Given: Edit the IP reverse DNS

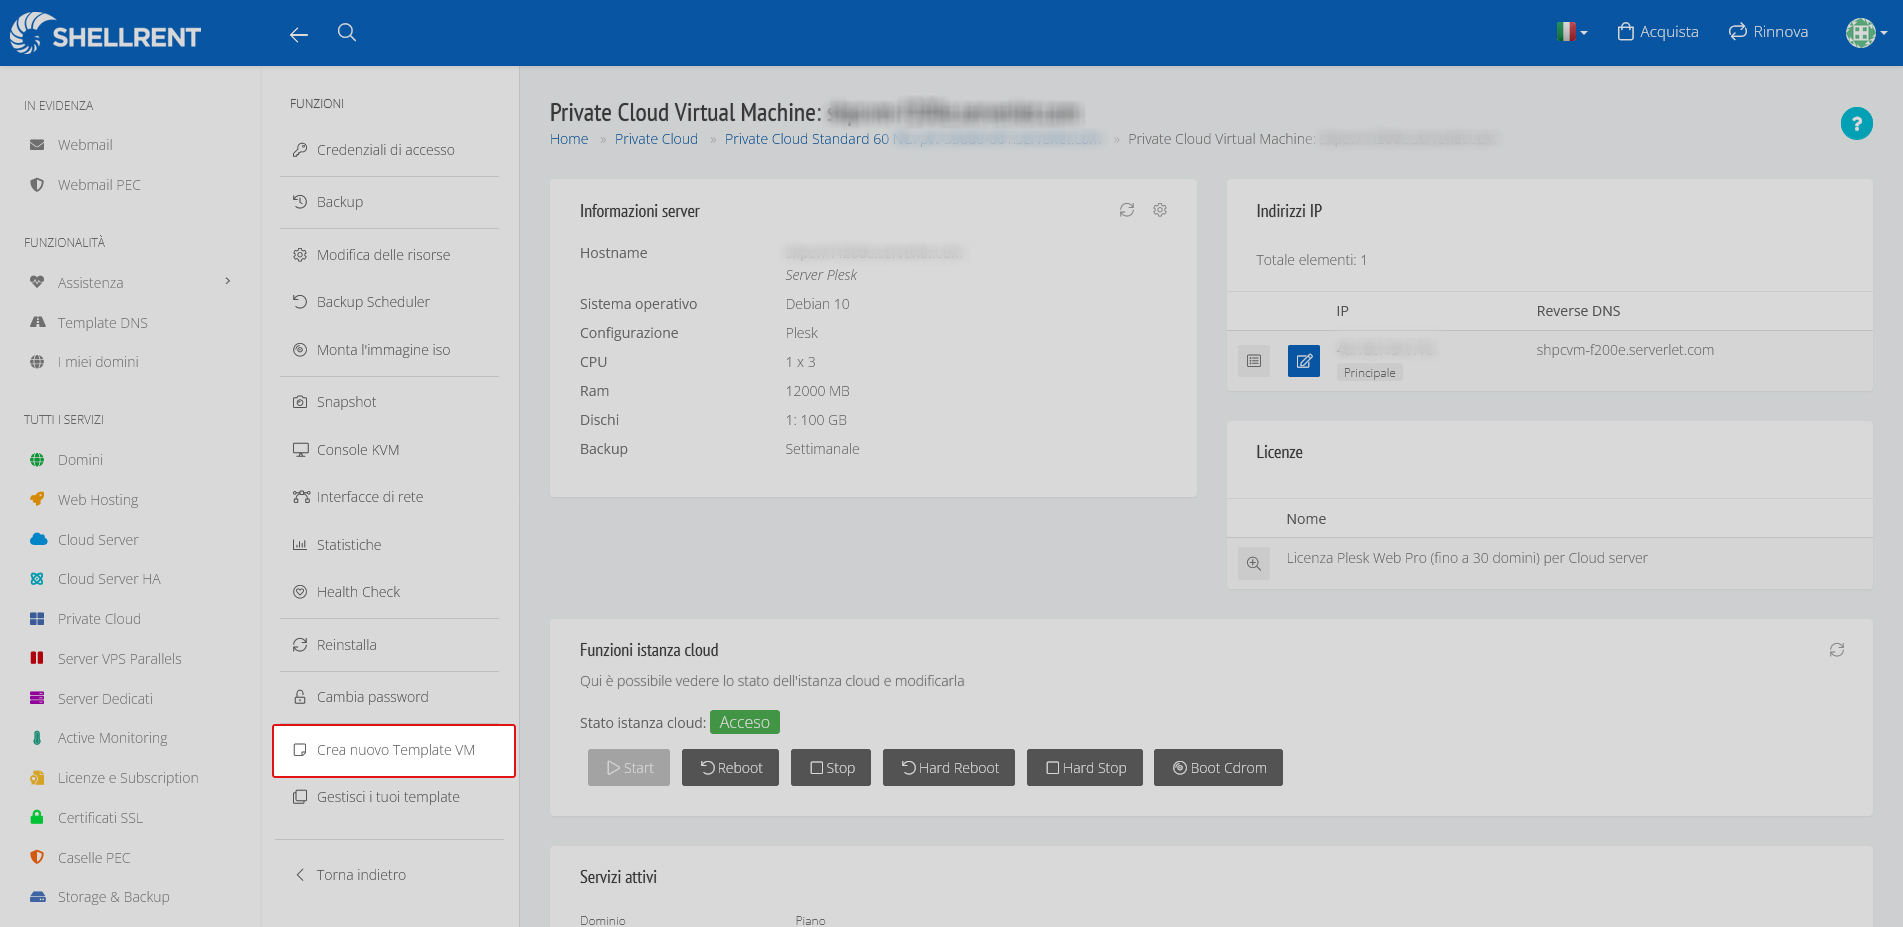Looking at the screenshot, I should [1304, 361].
